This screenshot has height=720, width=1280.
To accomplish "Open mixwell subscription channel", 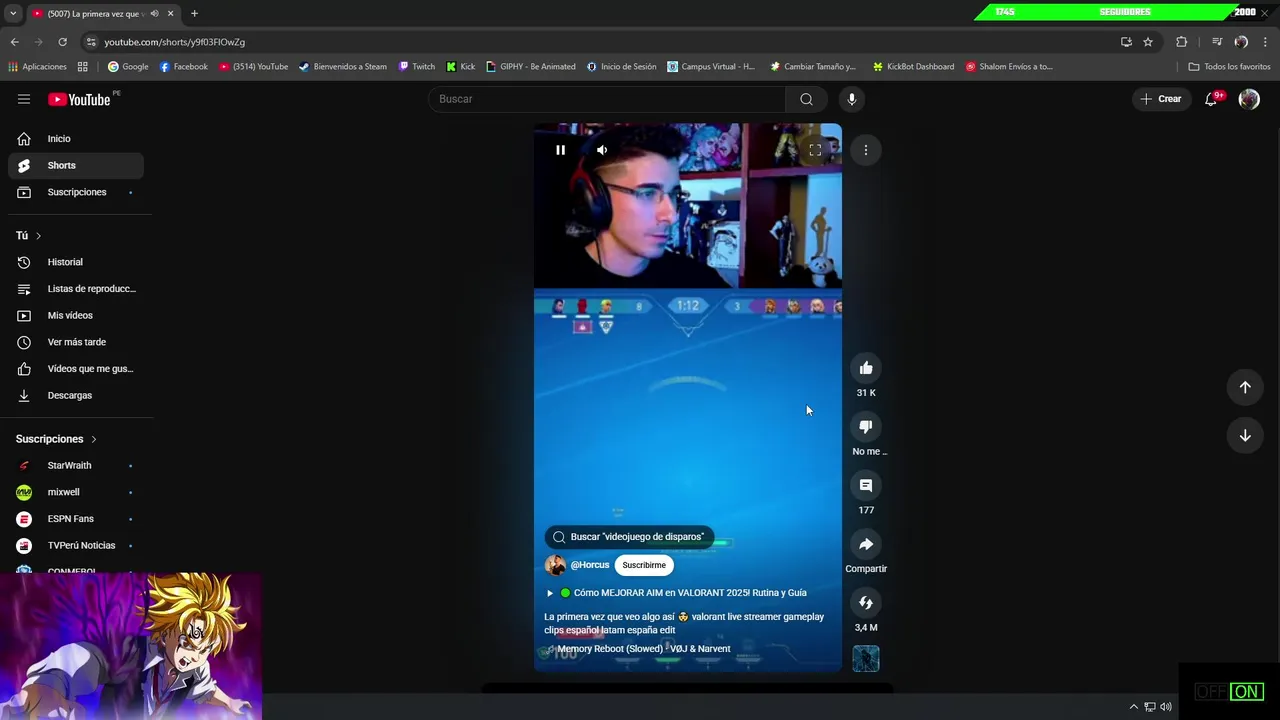I will [76, 492].
